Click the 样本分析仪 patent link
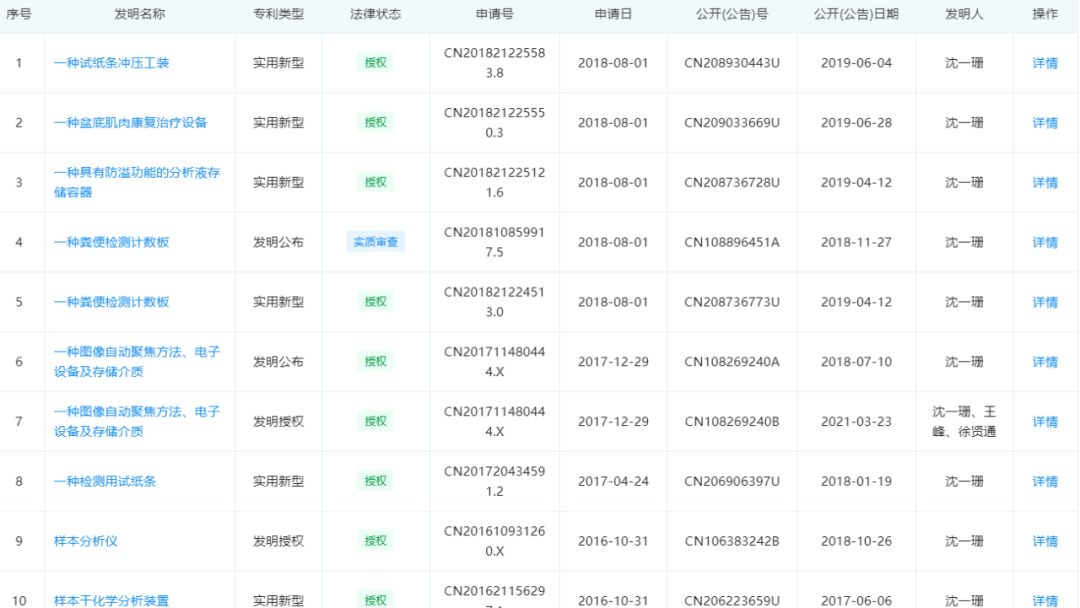 coord(86,540)
